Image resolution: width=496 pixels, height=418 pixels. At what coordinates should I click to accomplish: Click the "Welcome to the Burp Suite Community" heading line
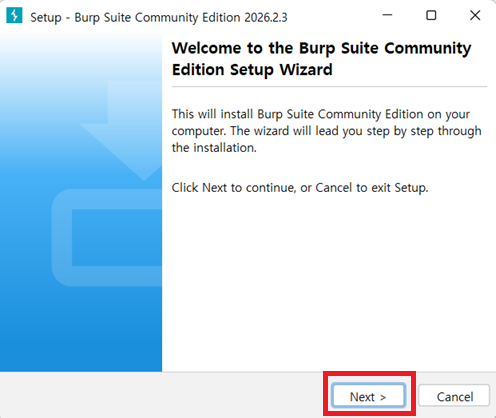(x=322, y=49)
